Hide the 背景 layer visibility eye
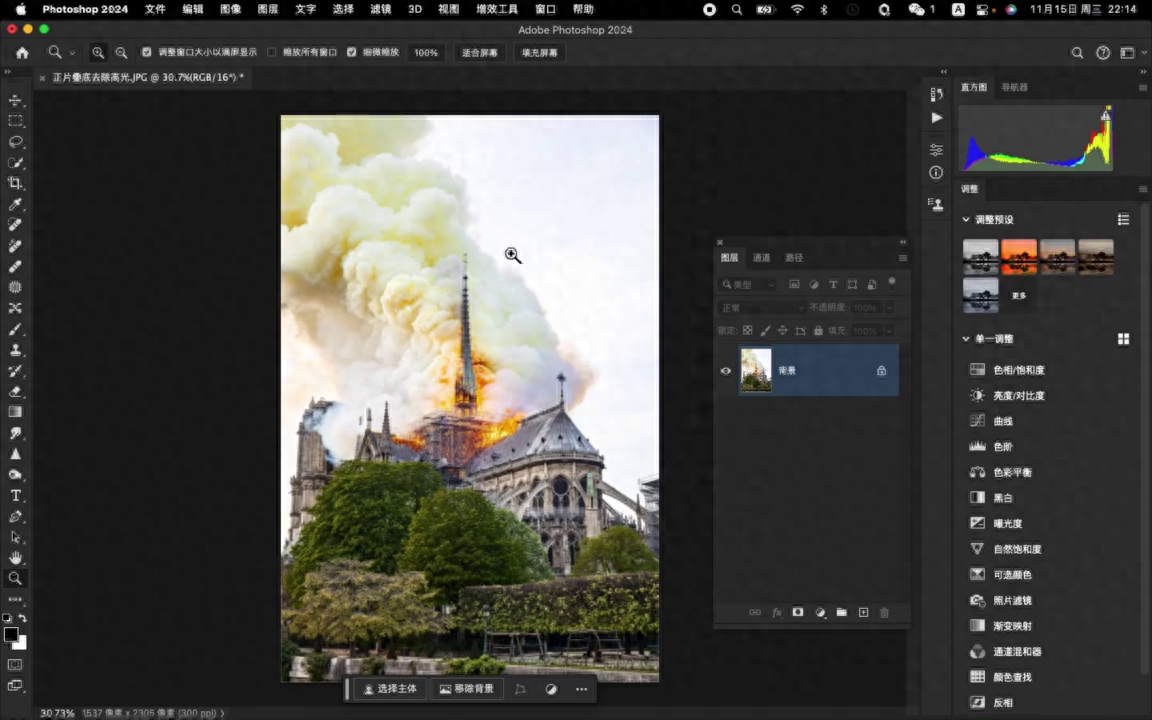The width and height of the screenshot is (1152, 720). [726, 370]
